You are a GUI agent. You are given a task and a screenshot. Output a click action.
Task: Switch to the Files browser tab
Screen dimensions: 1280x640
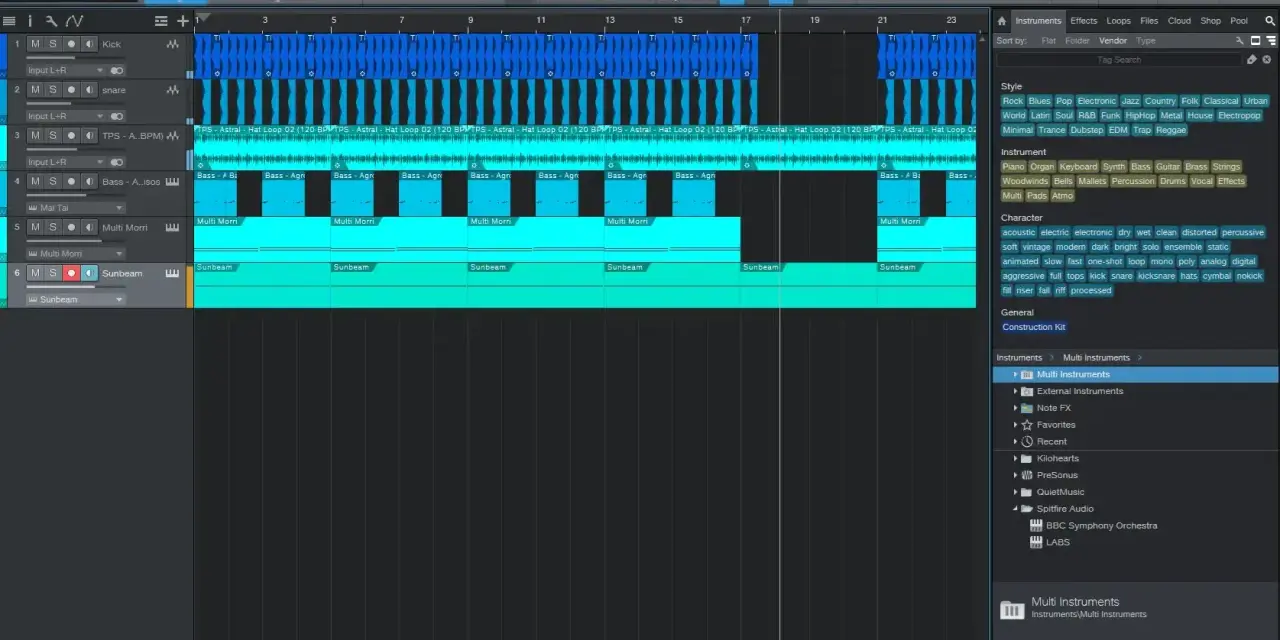tap(1149, 21)
